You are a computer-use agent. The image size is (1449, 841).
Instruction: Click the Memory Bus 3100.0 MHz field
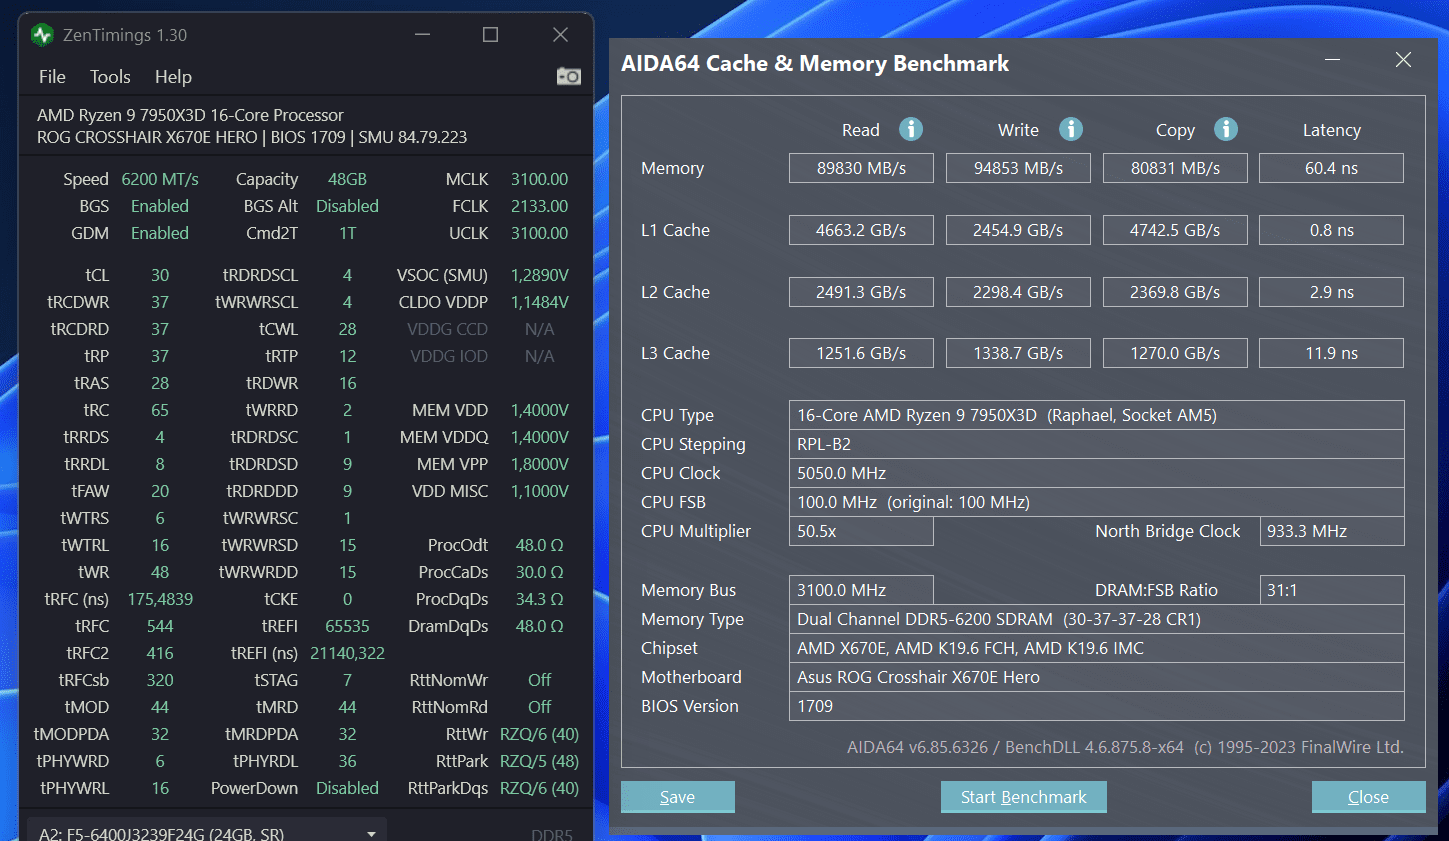pyautogui.click(x=861, y=590)
